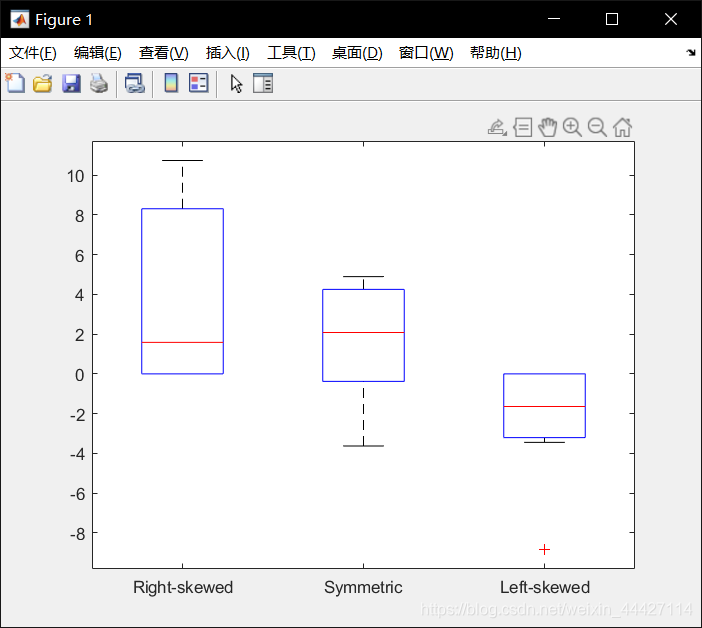Image resolution: width=702 pixels, height=628 pixels.
Task: Activate the Pan hand tool
Action: coord(548,128)
